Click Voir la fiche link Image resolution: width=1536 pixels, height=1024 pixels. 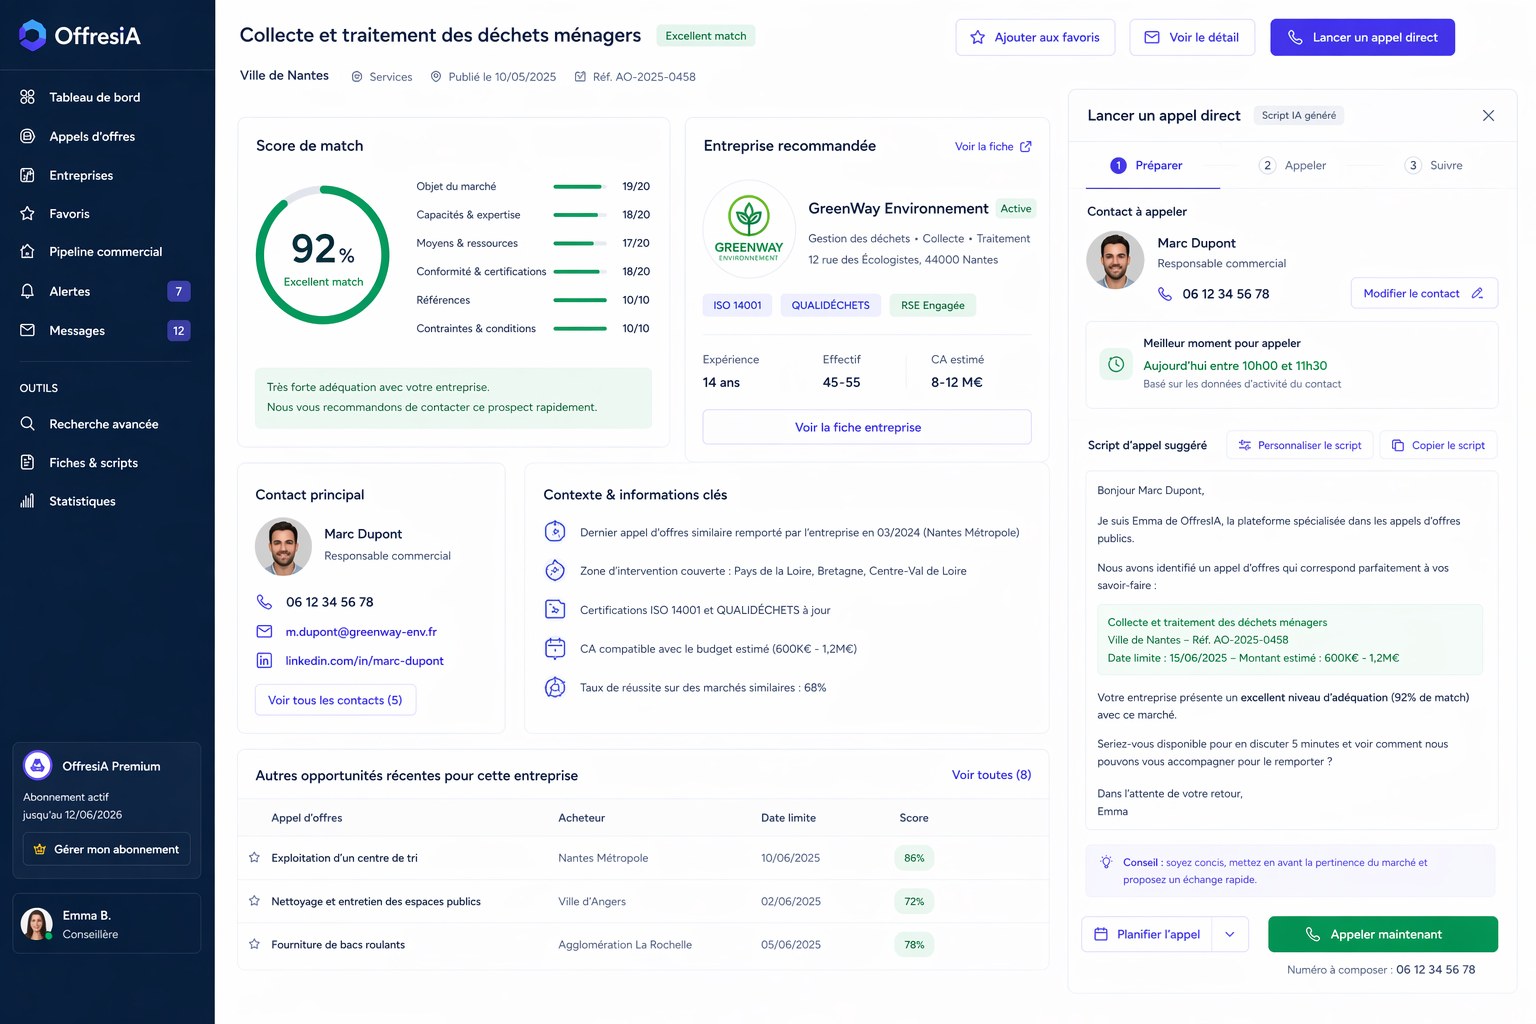[984, 146]
